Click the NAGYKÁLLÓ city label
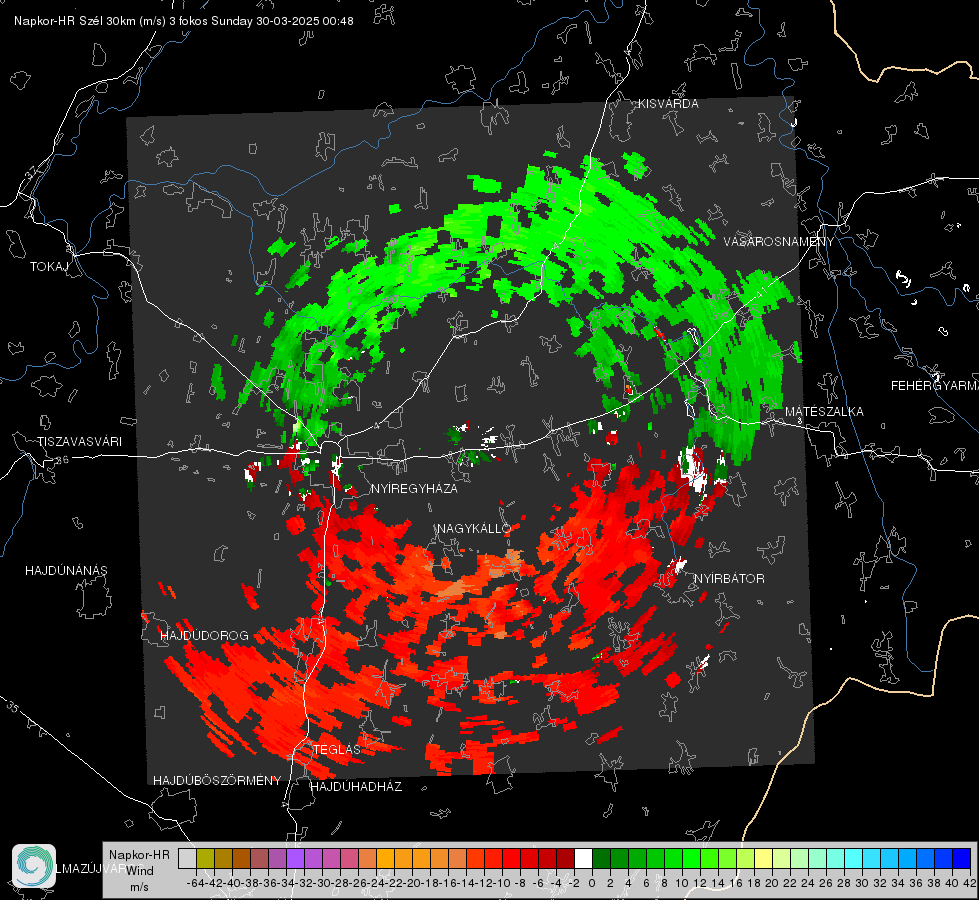 pos(474,529)
